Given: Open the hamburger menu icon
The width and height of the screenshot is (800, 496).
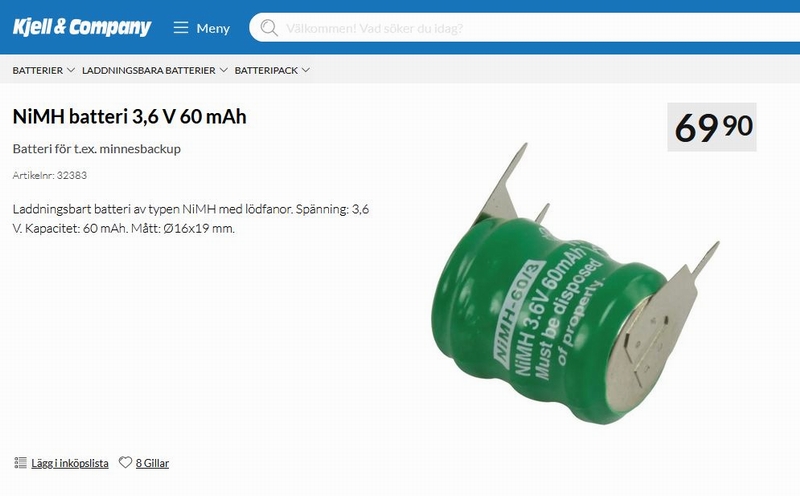Looking at the screenshot, I should [x=181, y=28].
